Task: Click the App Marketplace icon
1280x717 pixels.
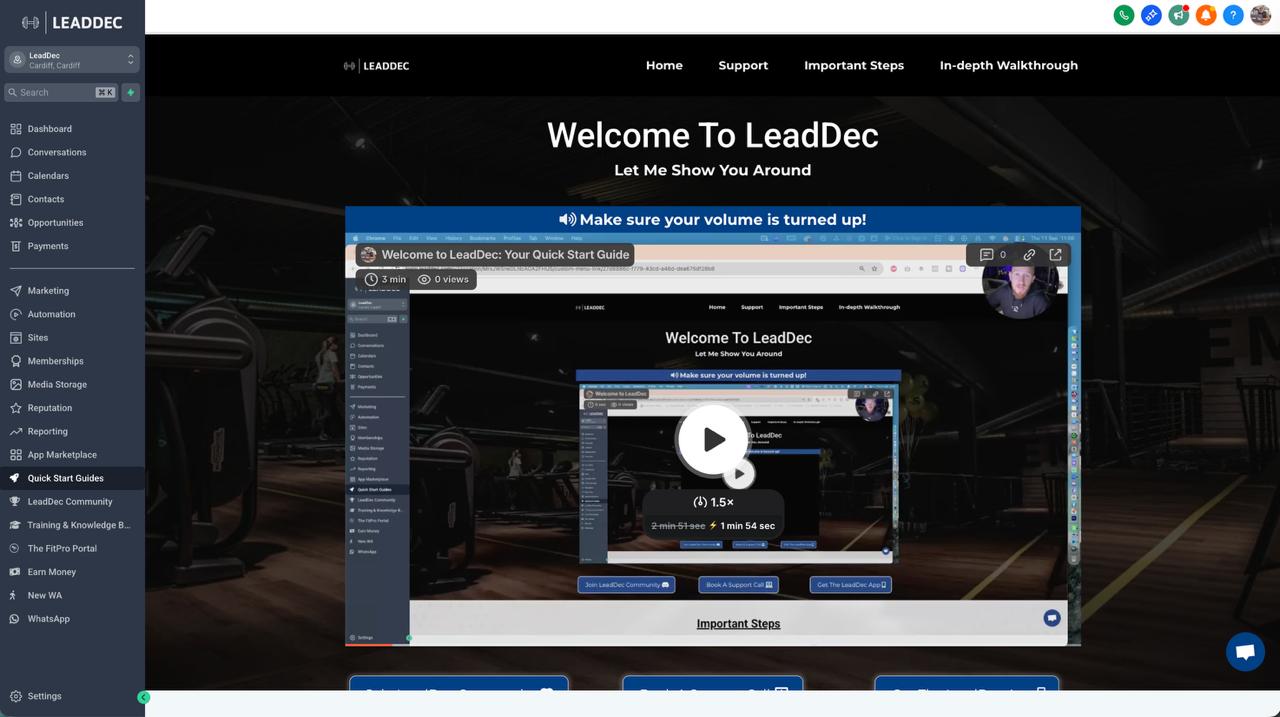Action: click(x=16, y=455)
